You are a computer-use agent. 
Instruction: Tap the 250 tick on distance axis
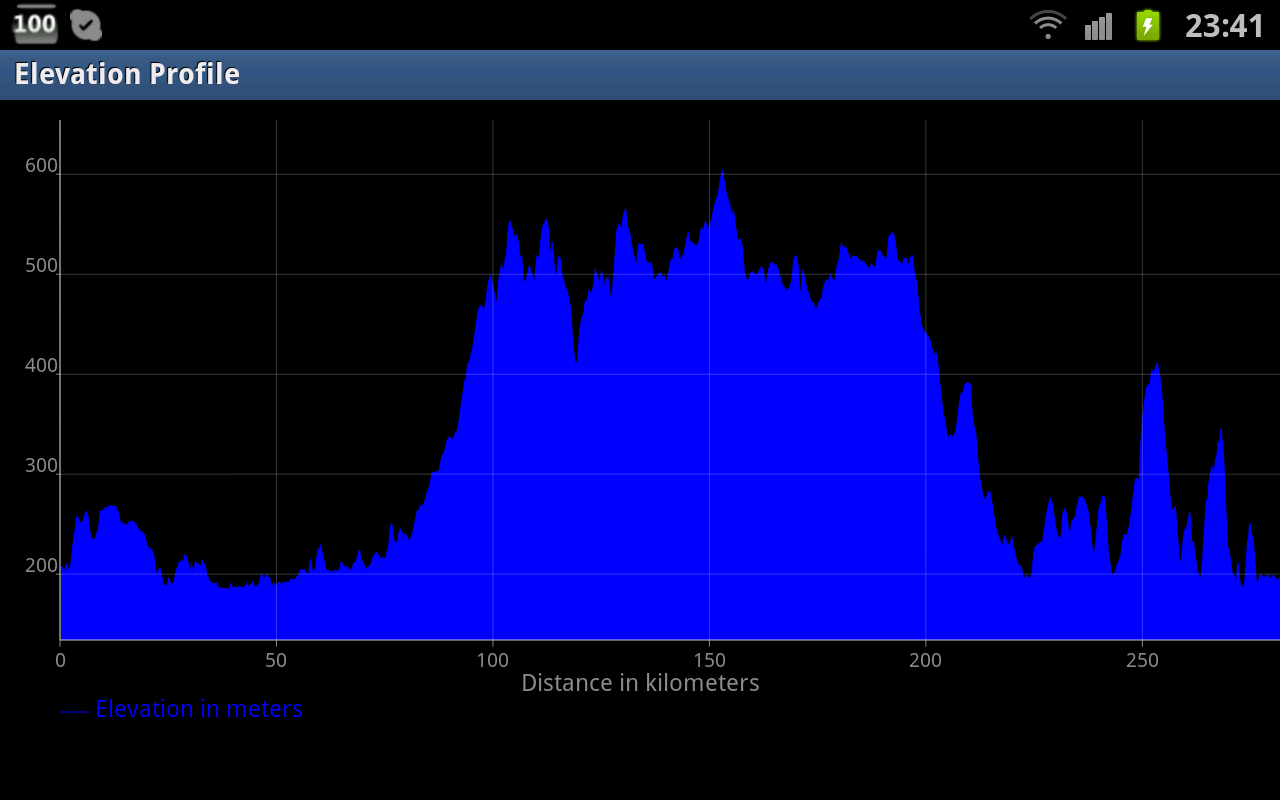(x=1142, y=660)
